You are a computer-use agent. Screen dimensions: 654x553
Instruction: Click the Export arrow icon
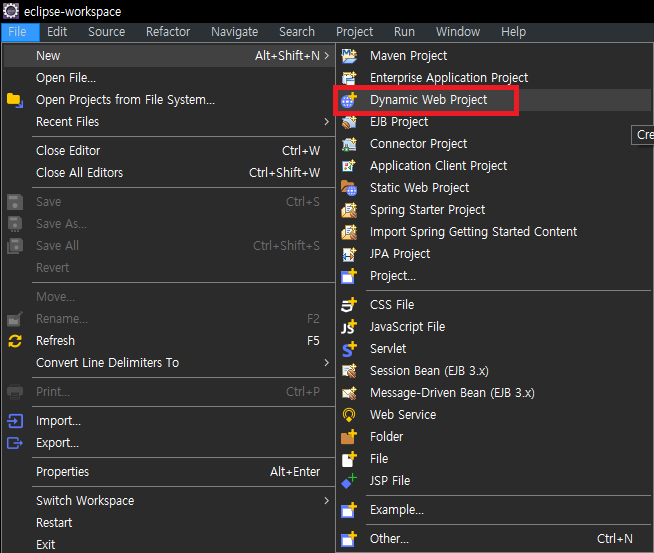[15, 443]
